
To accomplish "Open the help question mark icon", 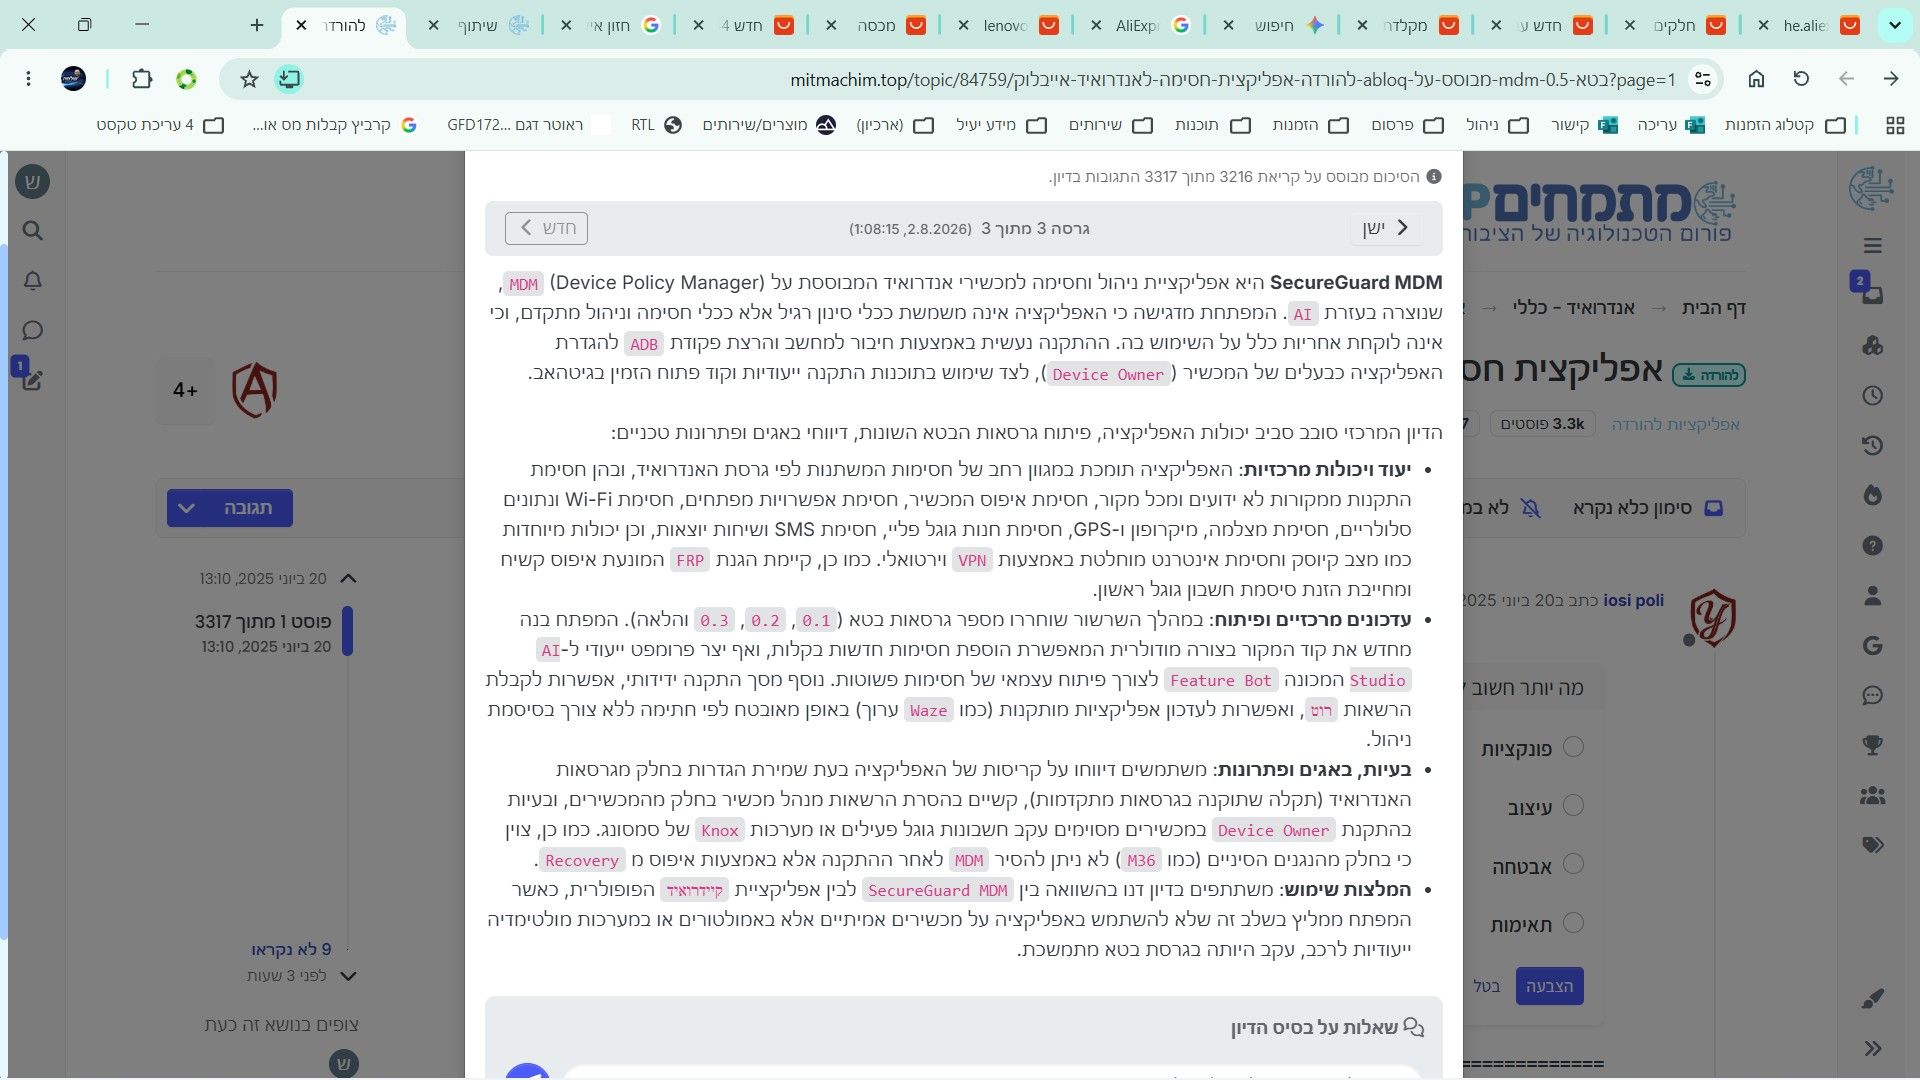I will coord(1873,546).
